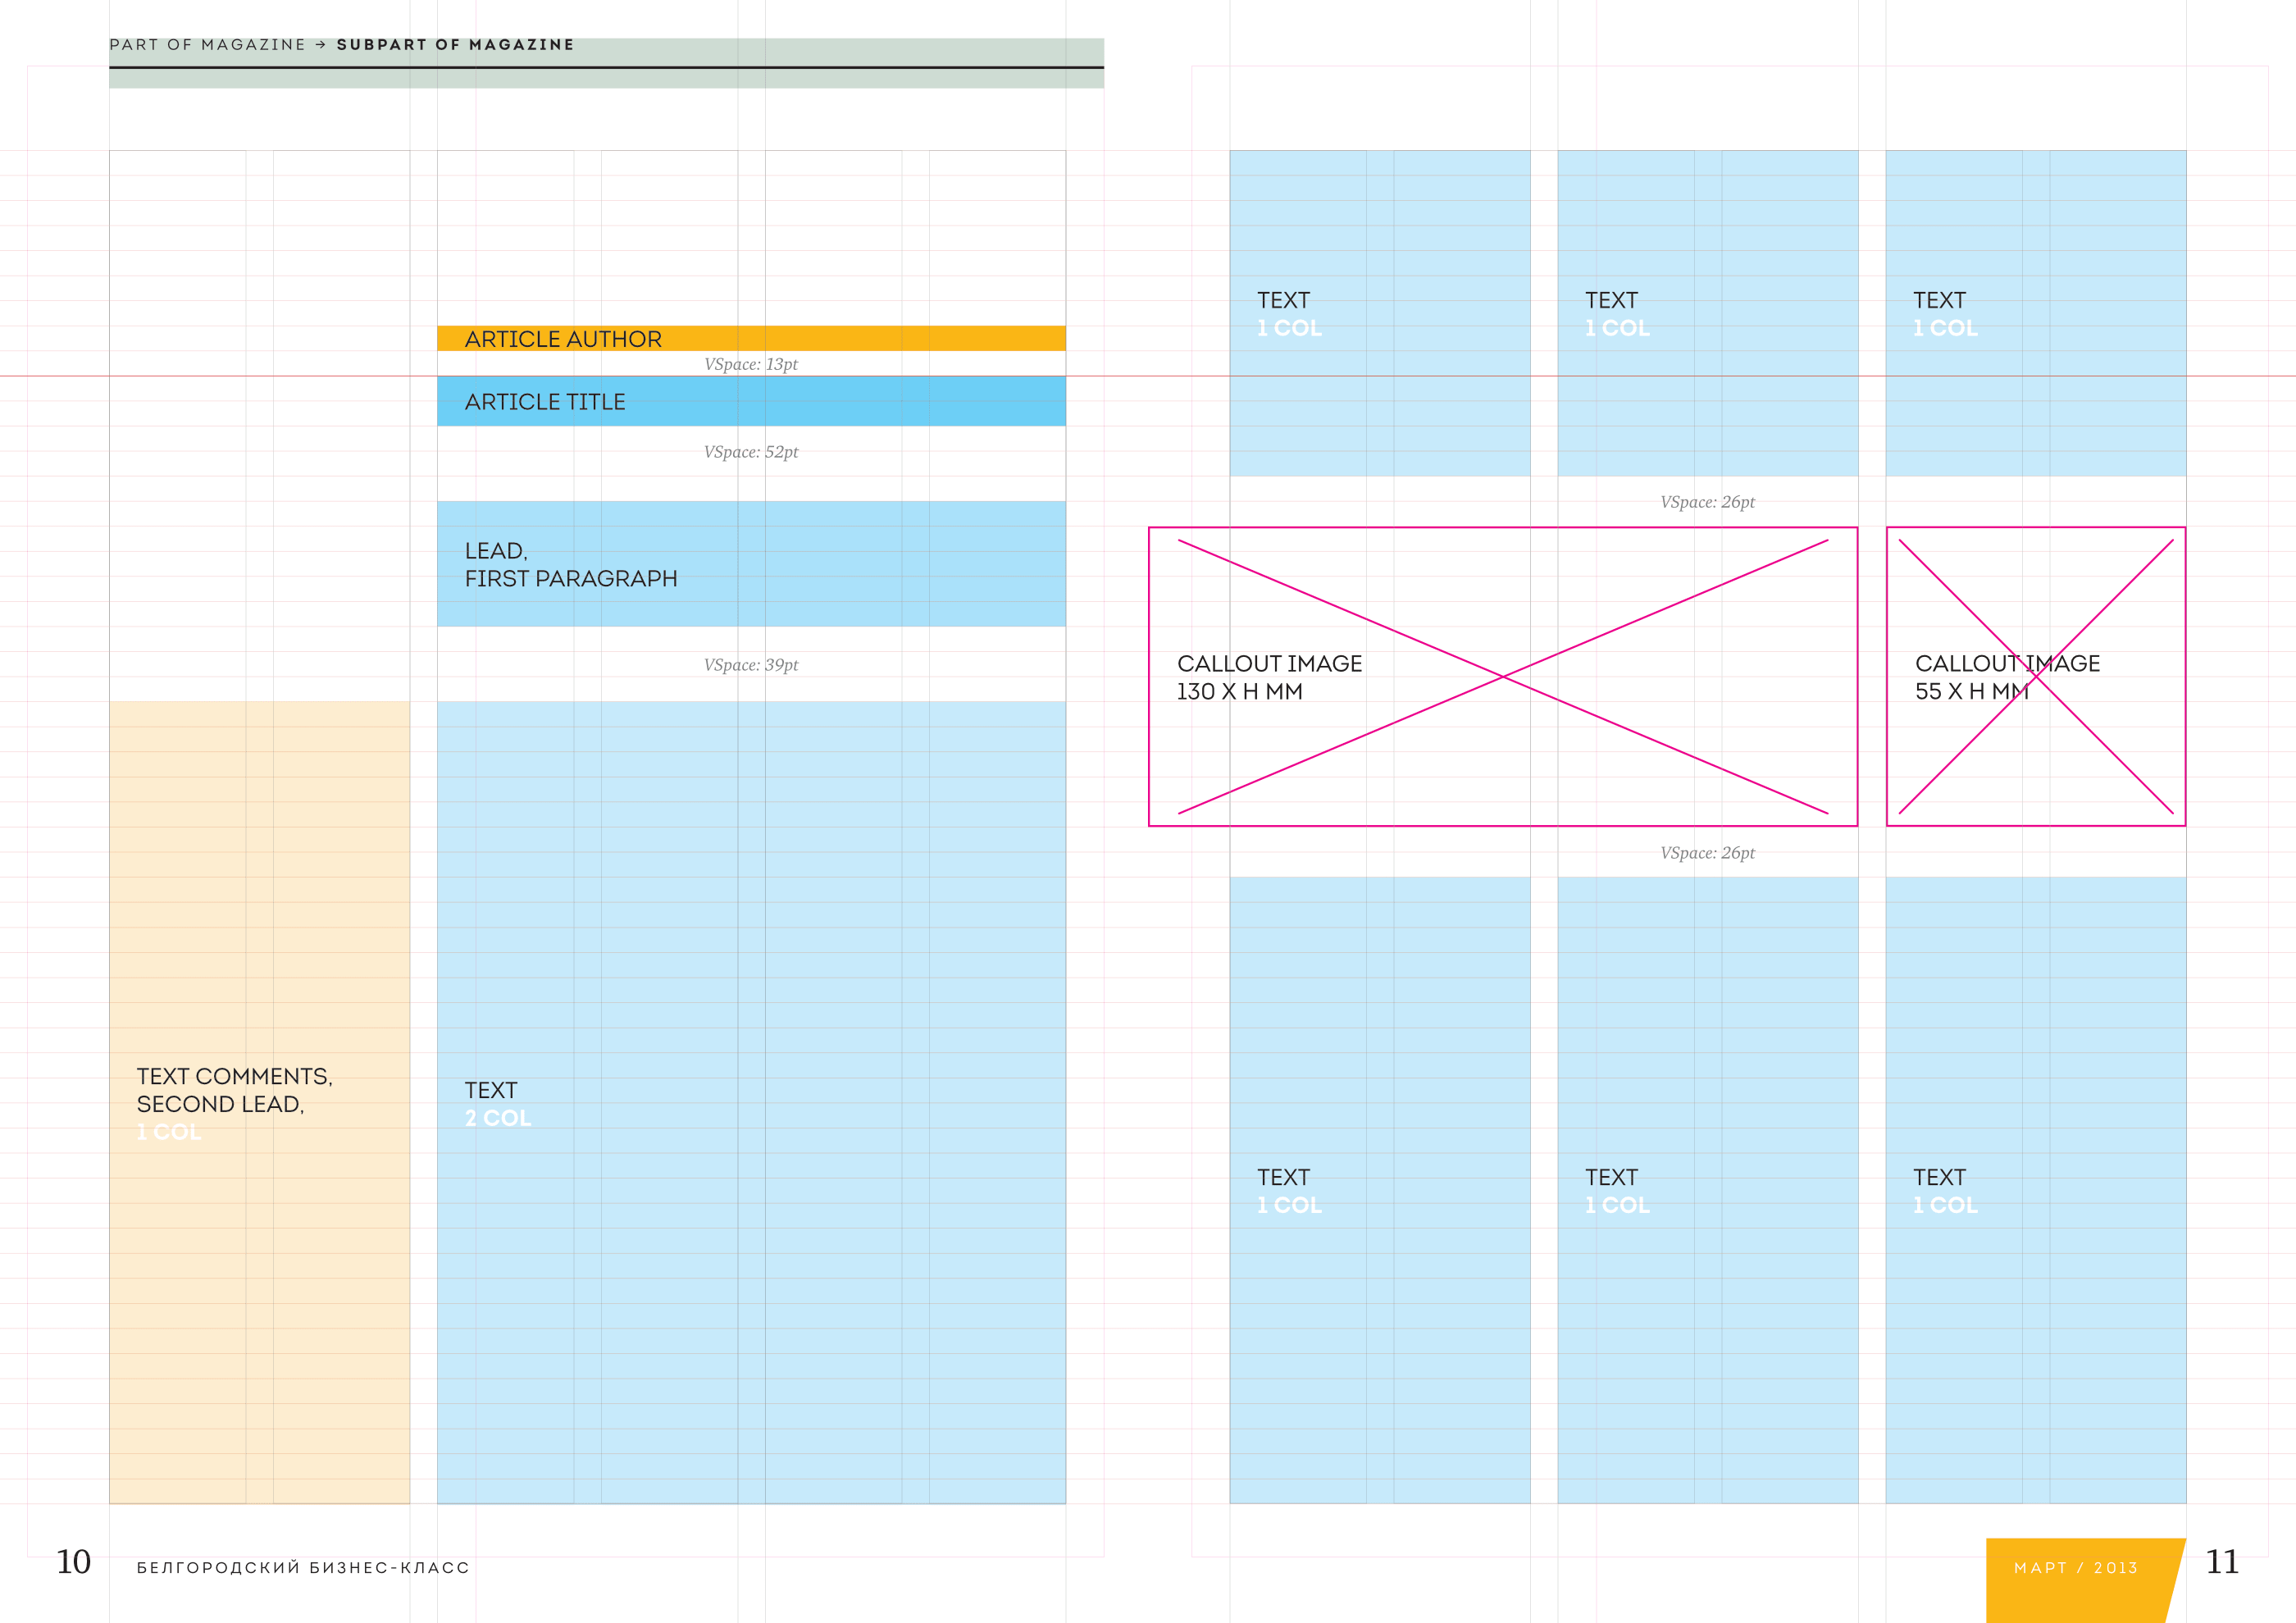The width and height of the screenshot is (2296, 1623).
Task: Click the 'VSpace: 13pt' label
Action: pos(751,364)
